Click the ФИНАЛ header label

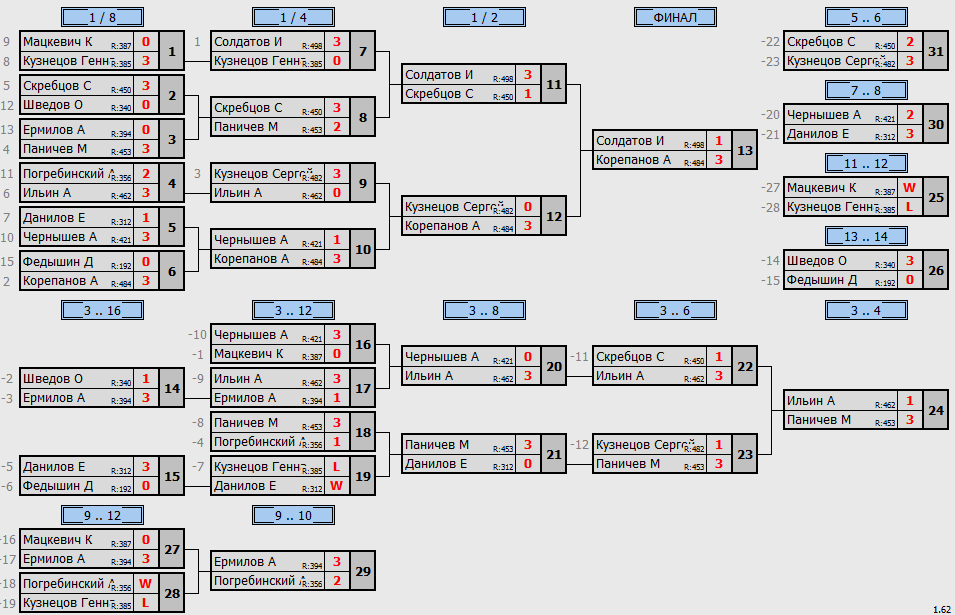[x=675, y=17]
